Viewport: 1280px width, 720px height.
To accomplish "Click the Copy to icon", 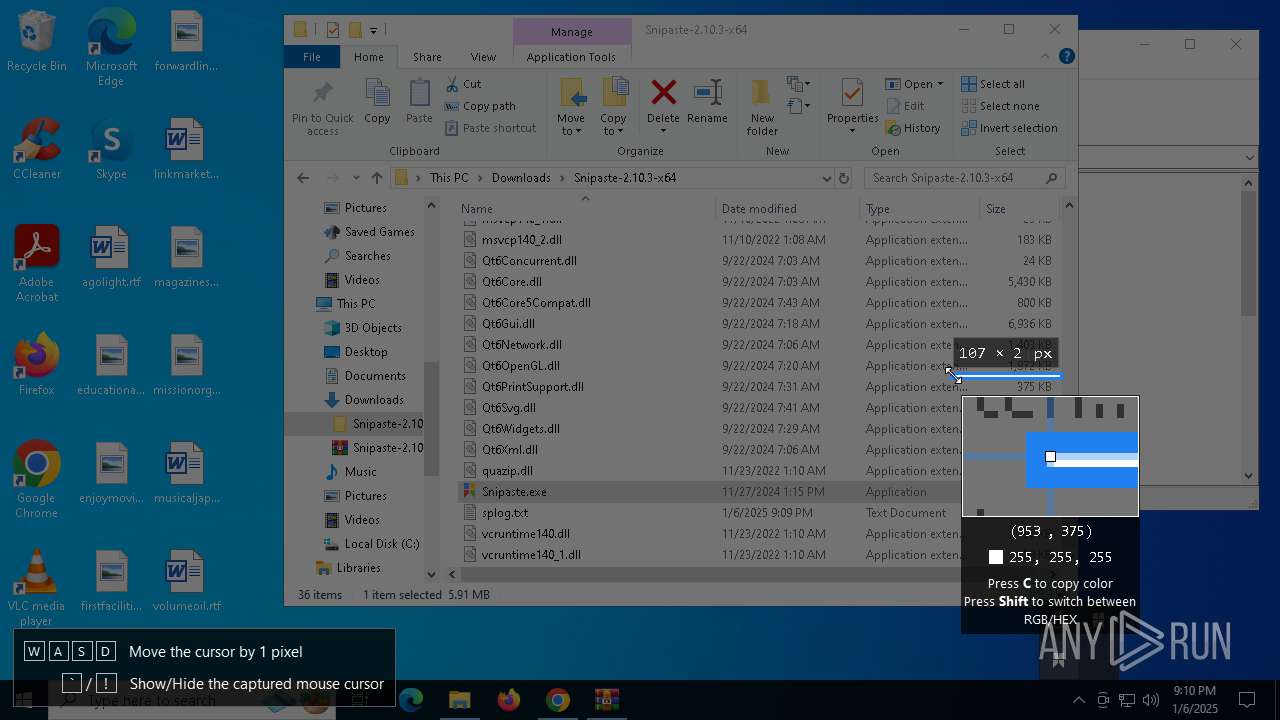I will (614, 92).
